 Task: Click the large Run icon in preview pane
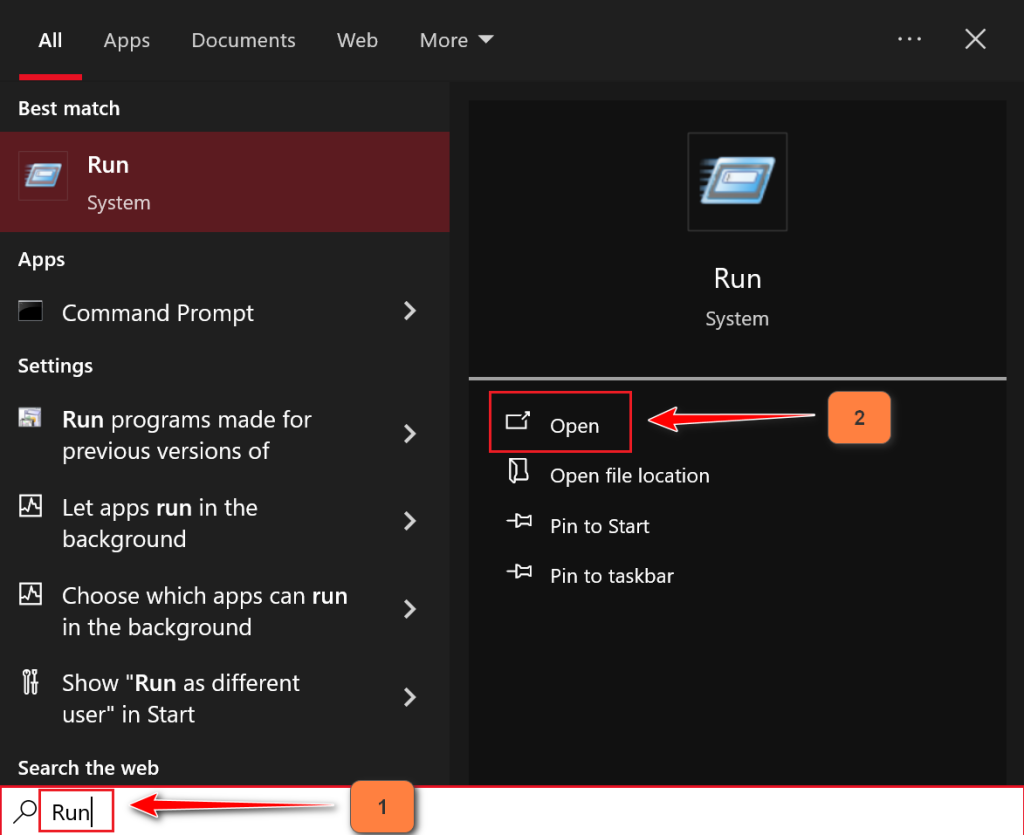(737, 182)
